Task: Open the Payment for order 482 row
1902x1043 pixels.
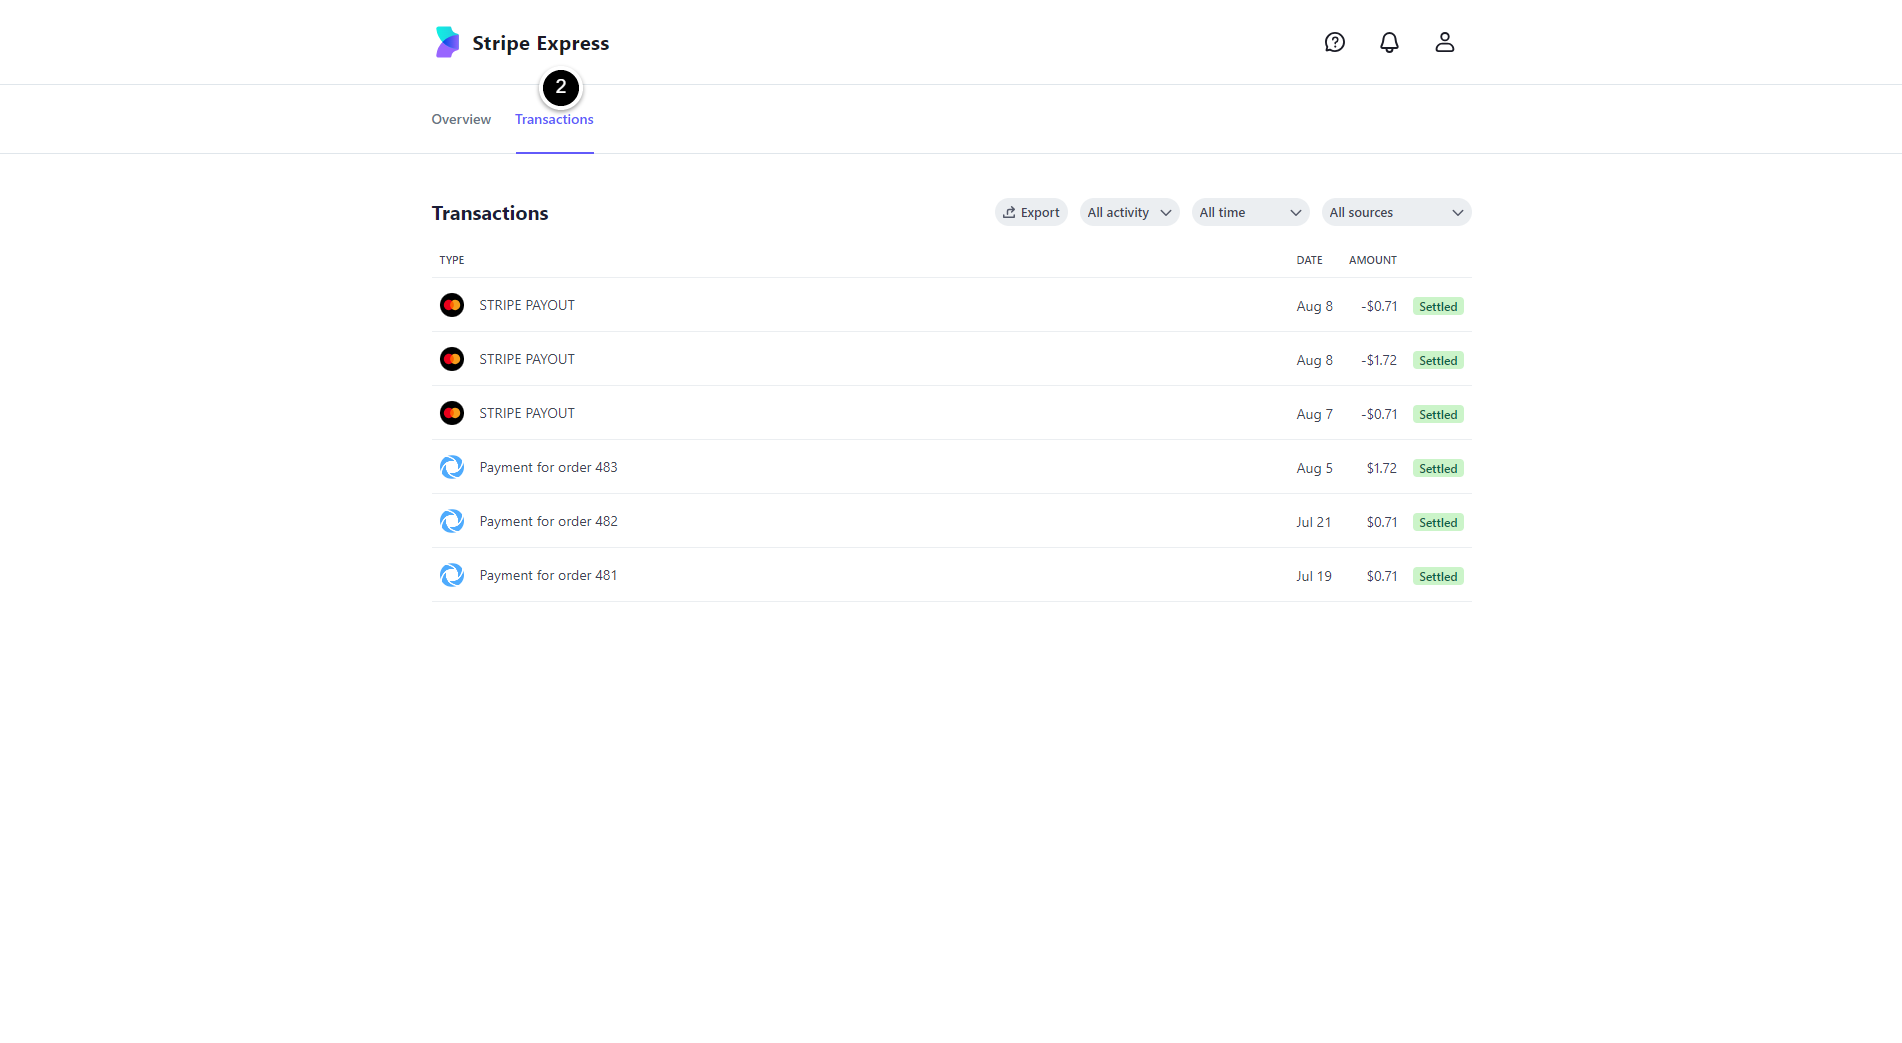Action: pos(951,521)
